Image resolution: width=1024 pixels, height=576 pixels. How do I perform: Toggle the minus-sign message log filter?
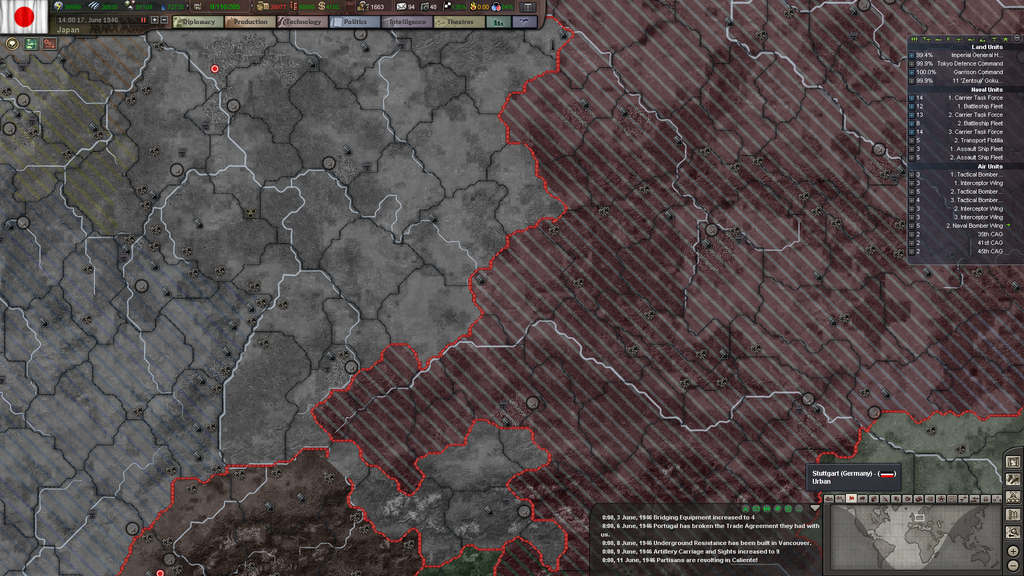799,509
